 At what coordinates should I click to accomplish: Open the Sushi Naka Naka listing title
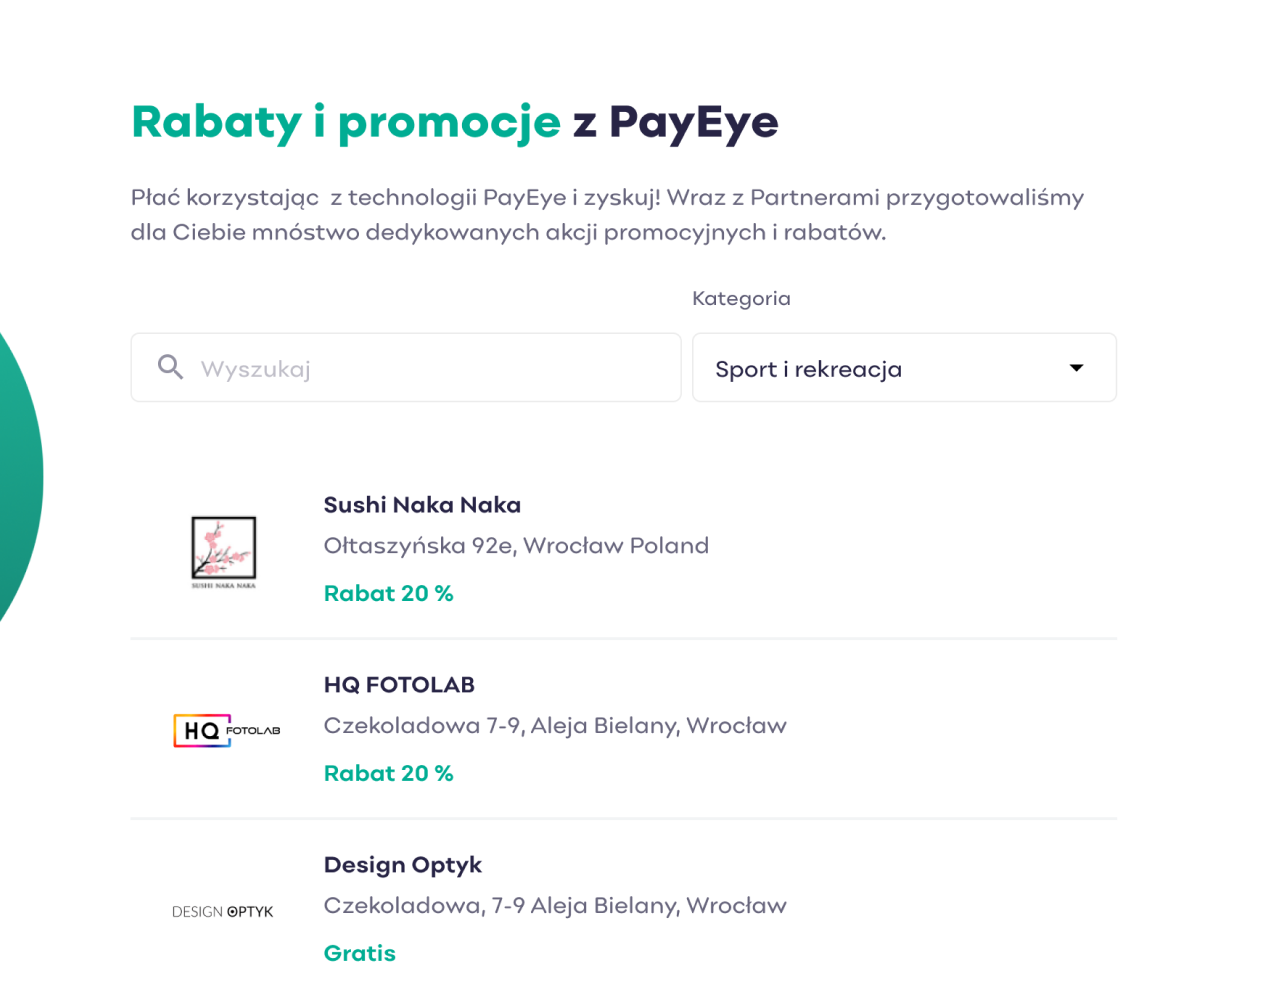422,505
